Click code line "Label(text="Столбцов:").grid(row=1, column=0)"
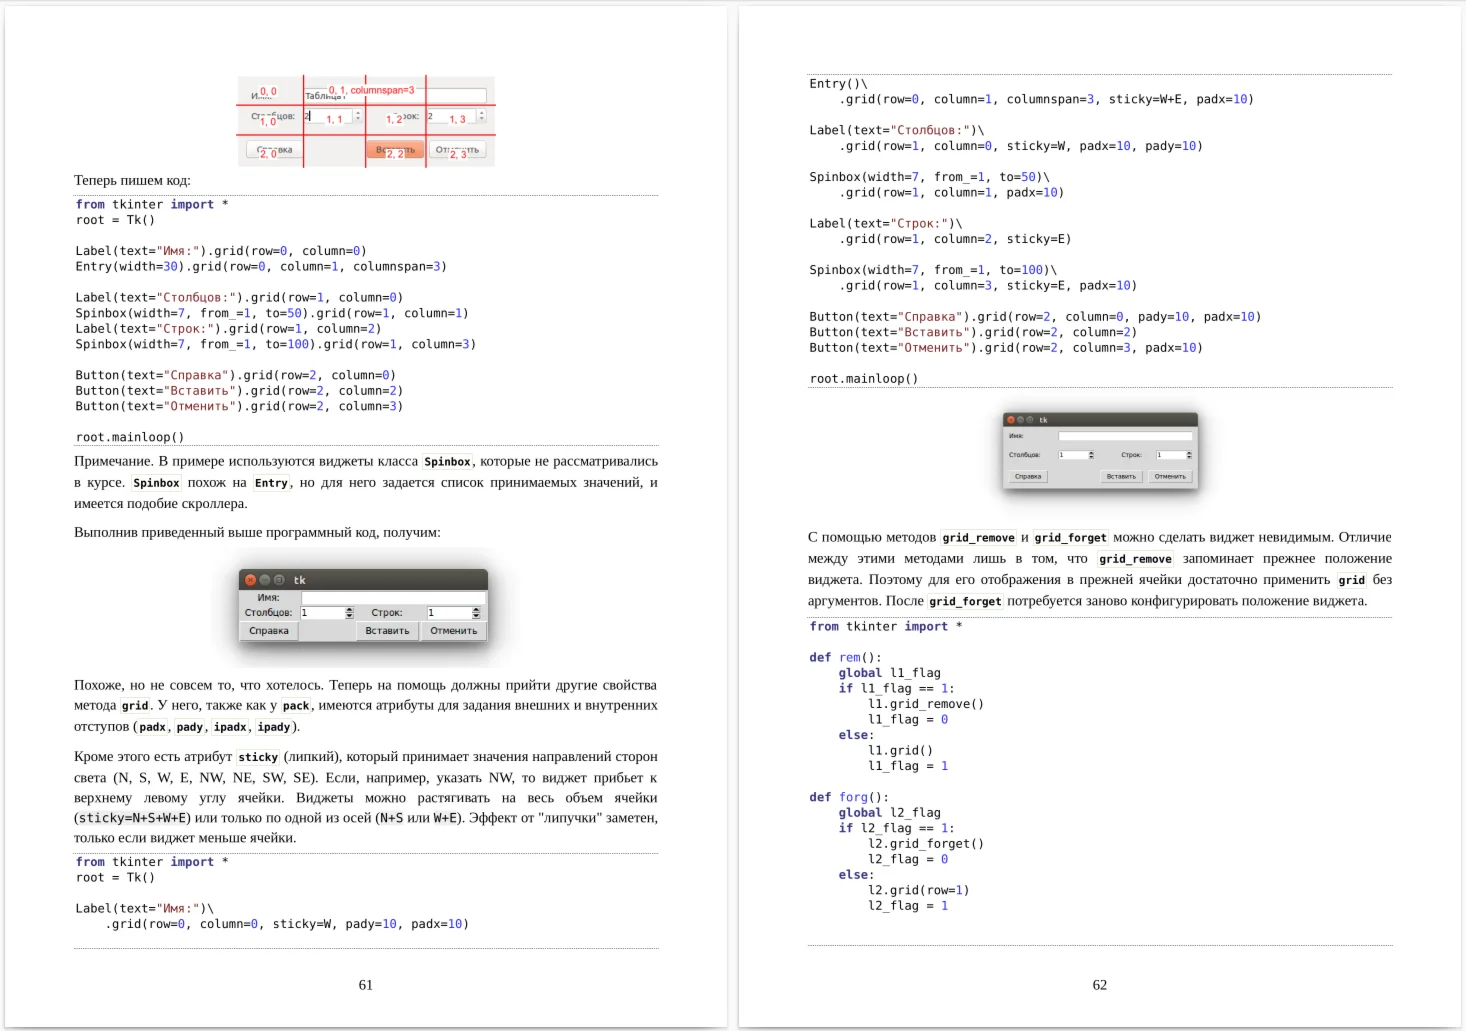The width and height of the screenshot is (1466, 1031). [x=239, y=298]
